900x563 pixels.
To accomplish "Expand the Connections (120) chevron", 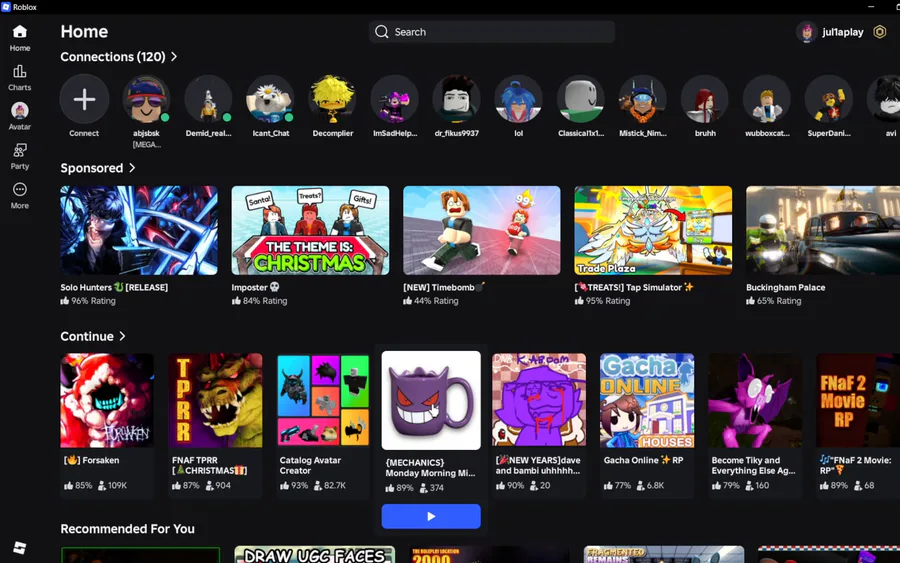I will coord(174,56).
